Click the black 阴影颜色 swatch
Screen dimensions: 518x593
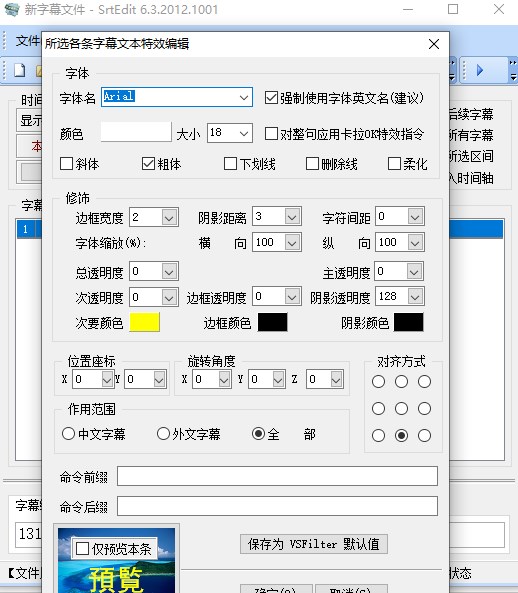[x=409, y=322]
